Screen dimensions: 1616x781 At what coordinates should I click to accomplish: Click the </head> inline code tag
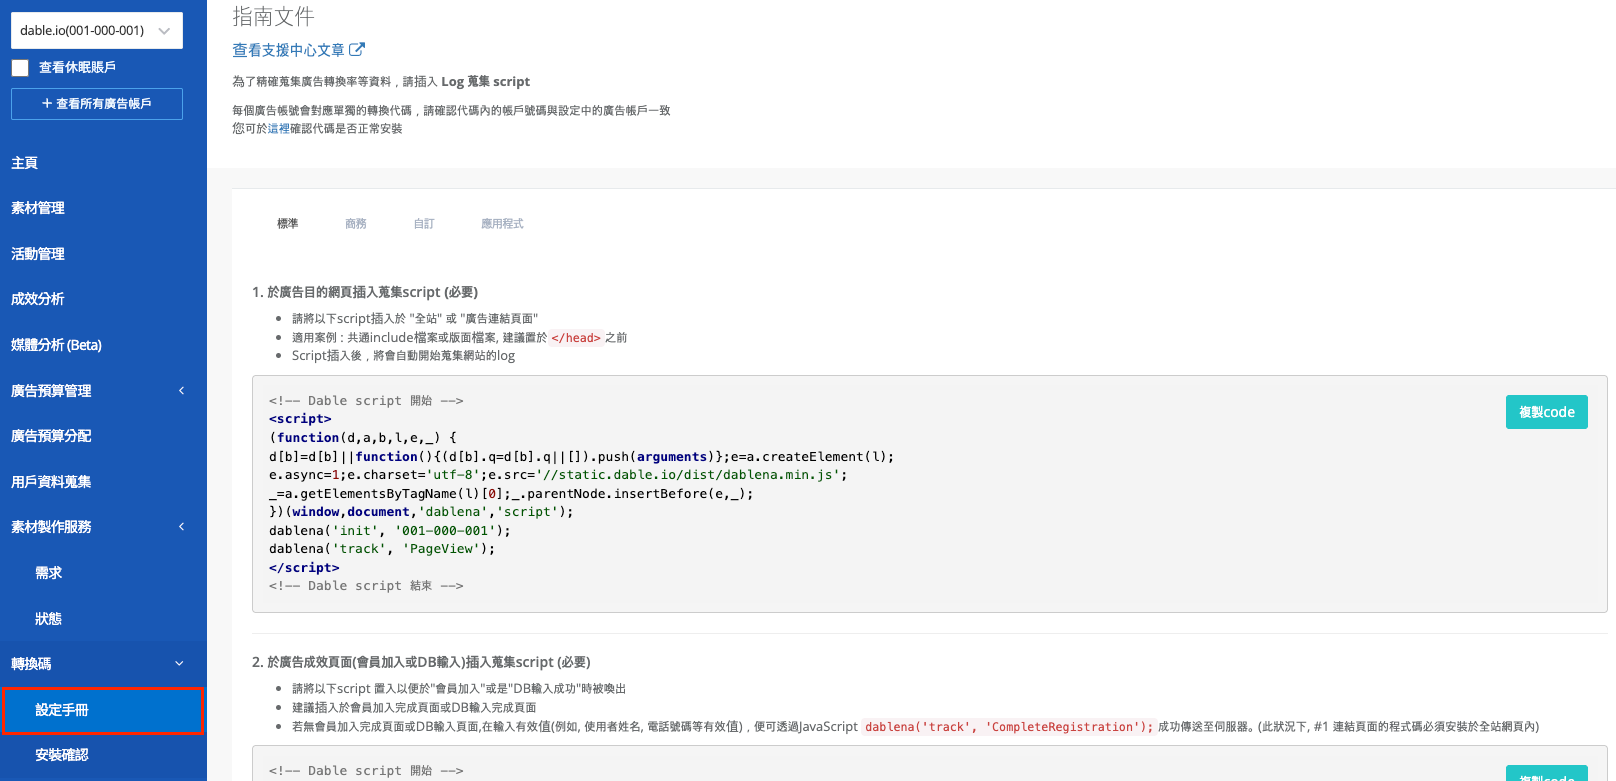point(576,338)
